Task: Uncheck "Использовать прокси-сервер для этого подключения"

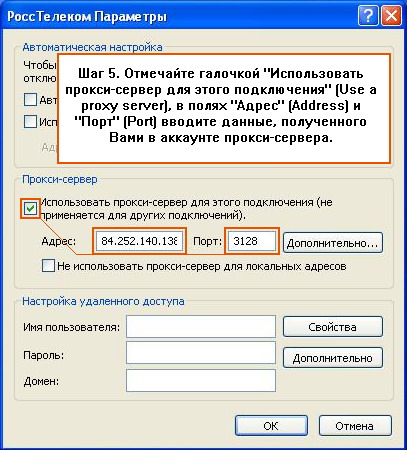Action: coord(31,209)
